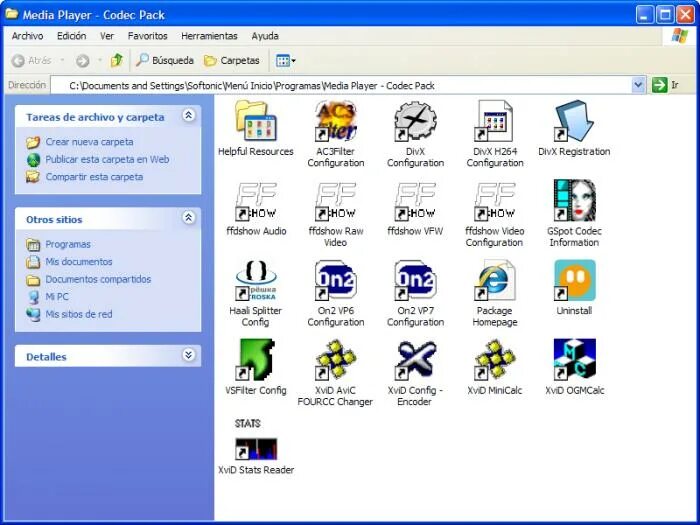Go to Mi PC

pos(57,296)
